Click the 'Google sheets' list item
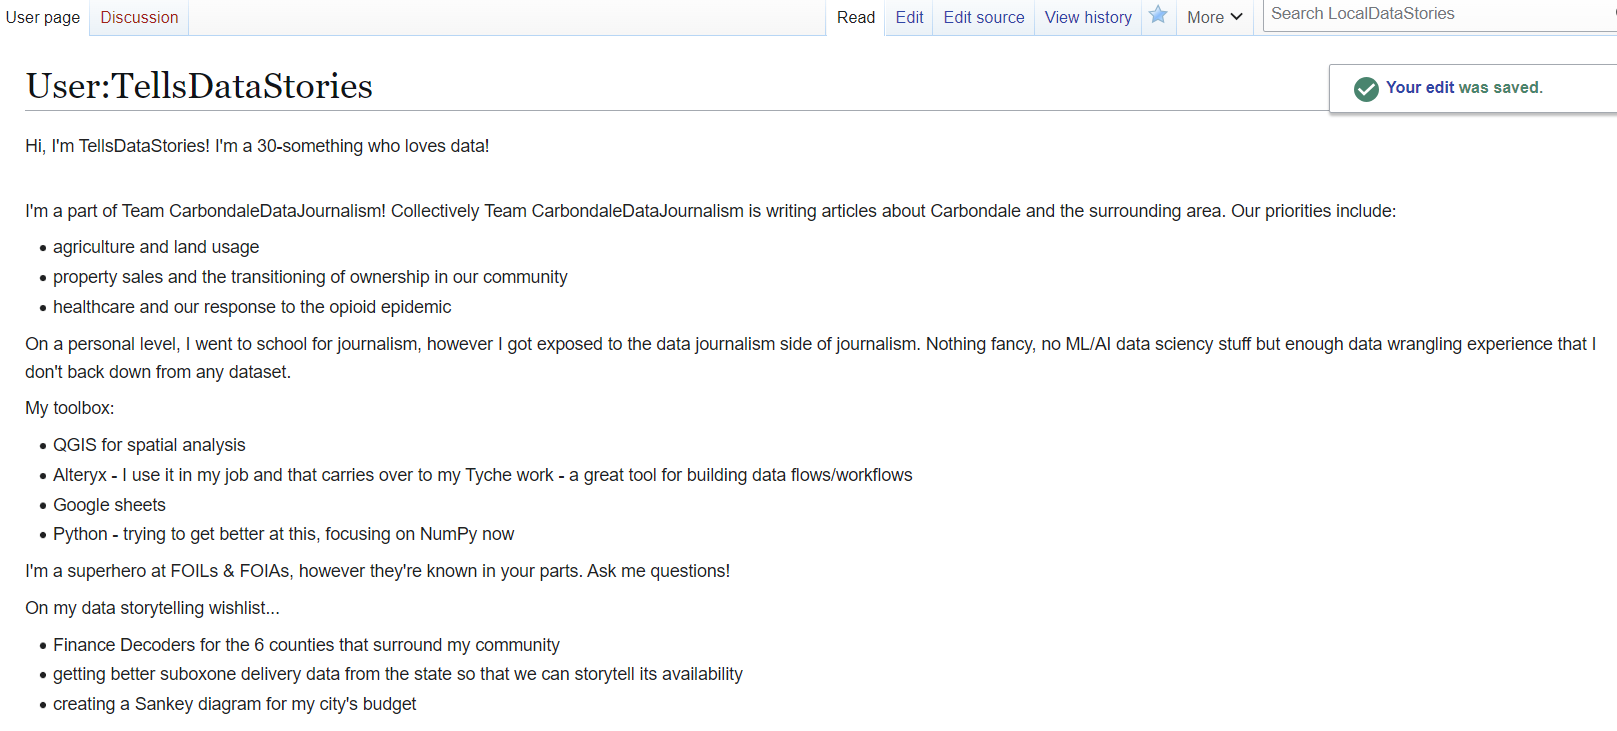Screen dimensions: 1617x731 (x=109, y=505)
